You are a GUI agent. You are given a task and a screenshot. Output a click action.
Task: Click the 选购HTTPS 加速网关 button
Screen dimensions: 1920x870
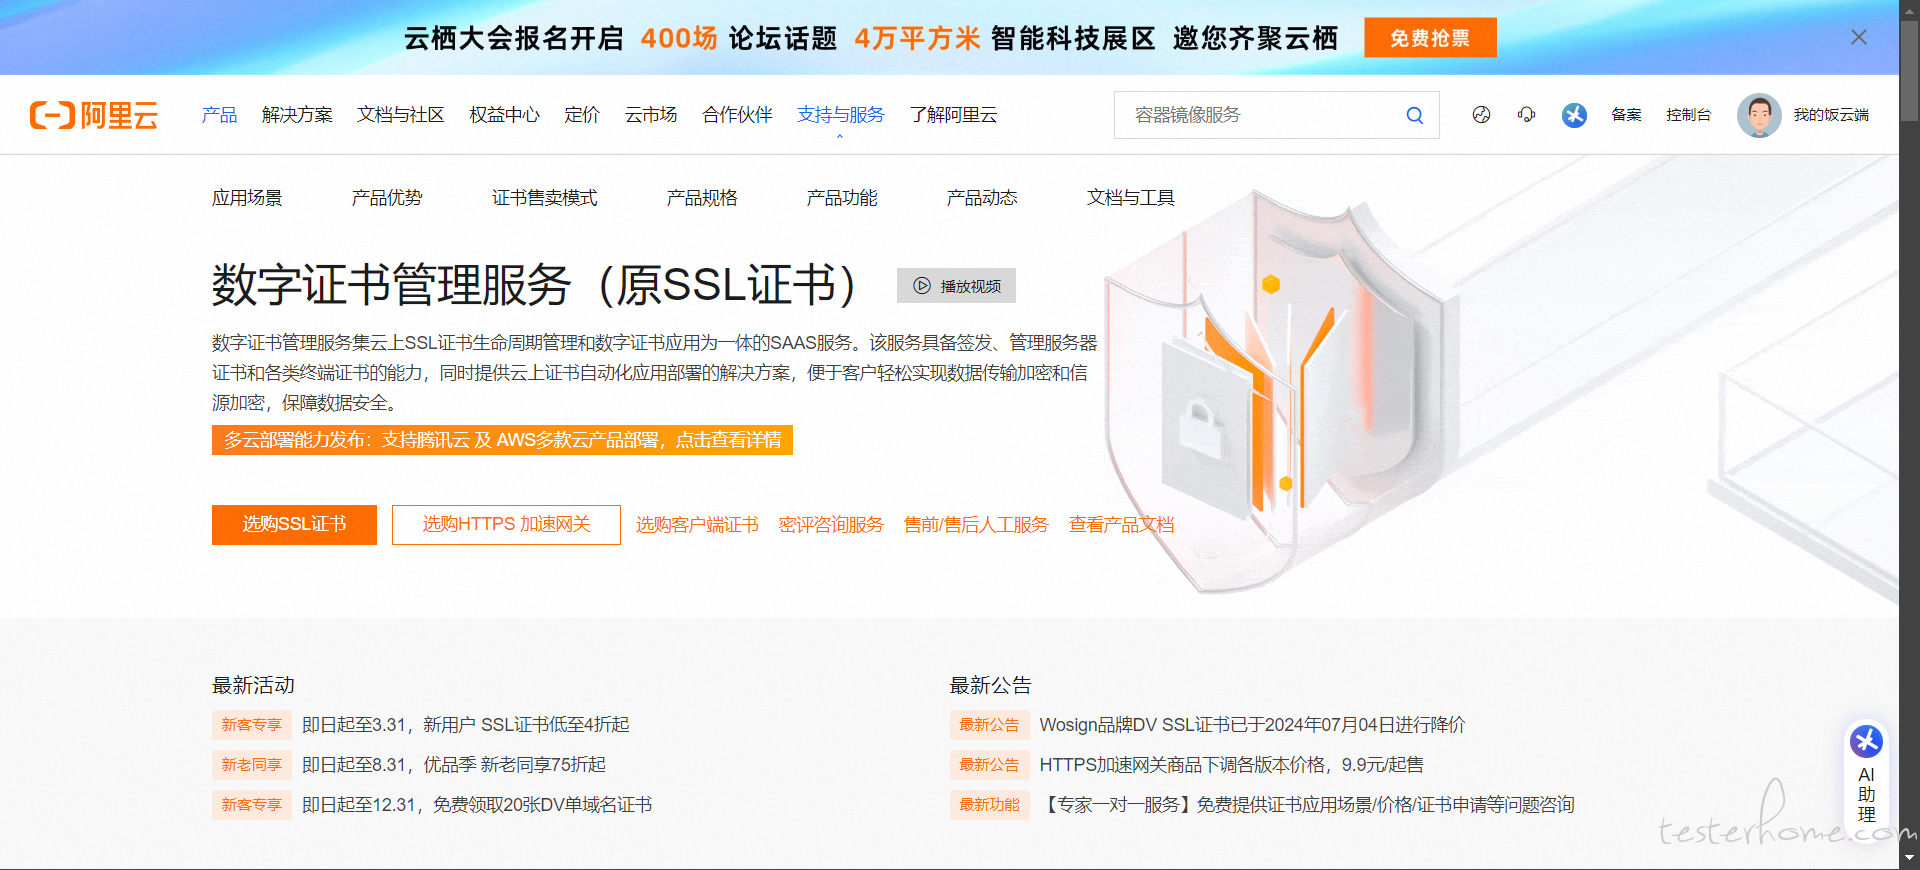[x=506, y=525]
